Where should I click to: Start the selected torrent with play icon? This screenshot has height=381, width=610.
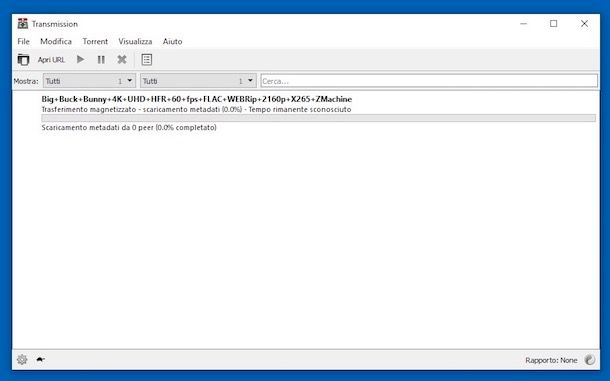click(x=81, y=60)
